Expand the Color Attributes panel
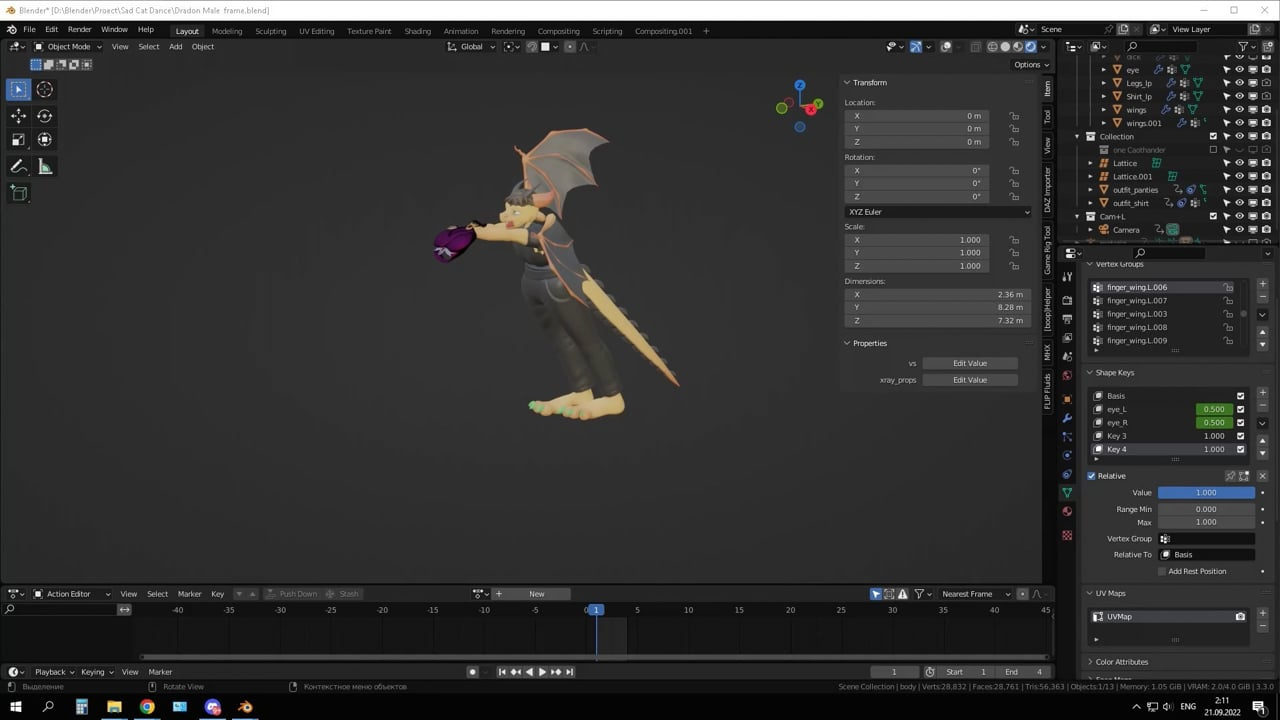This screenshot has width=1280, height=720. (x=1090, y=662)
